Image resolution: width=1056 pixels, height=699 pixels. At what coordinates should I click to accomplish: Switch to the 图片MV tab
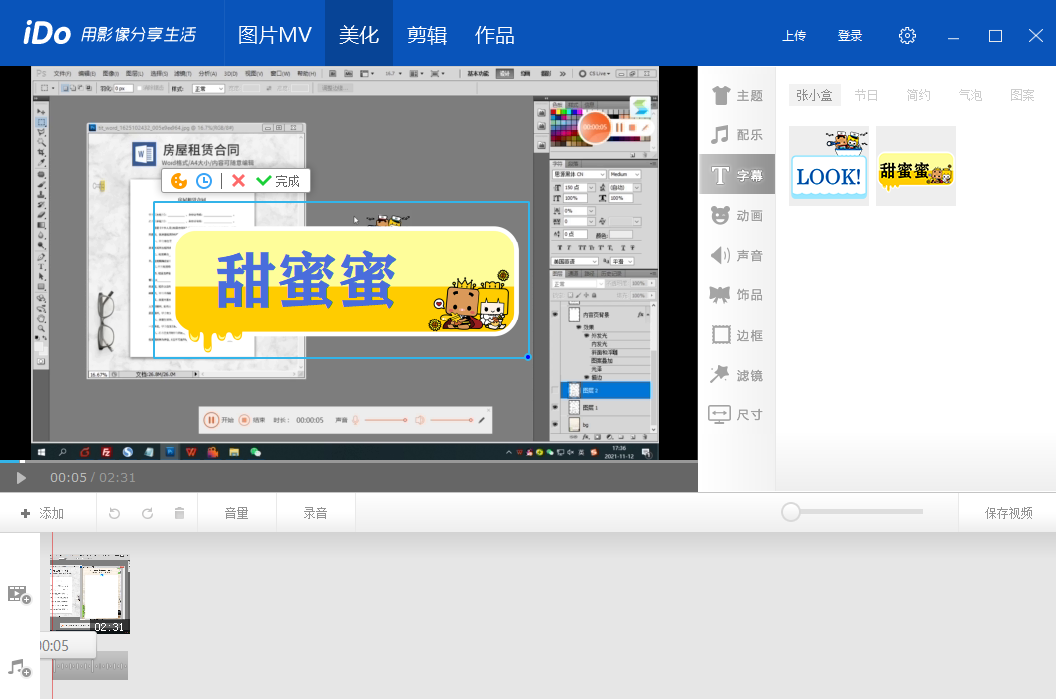pyautogui.click(x=275, y=35)
